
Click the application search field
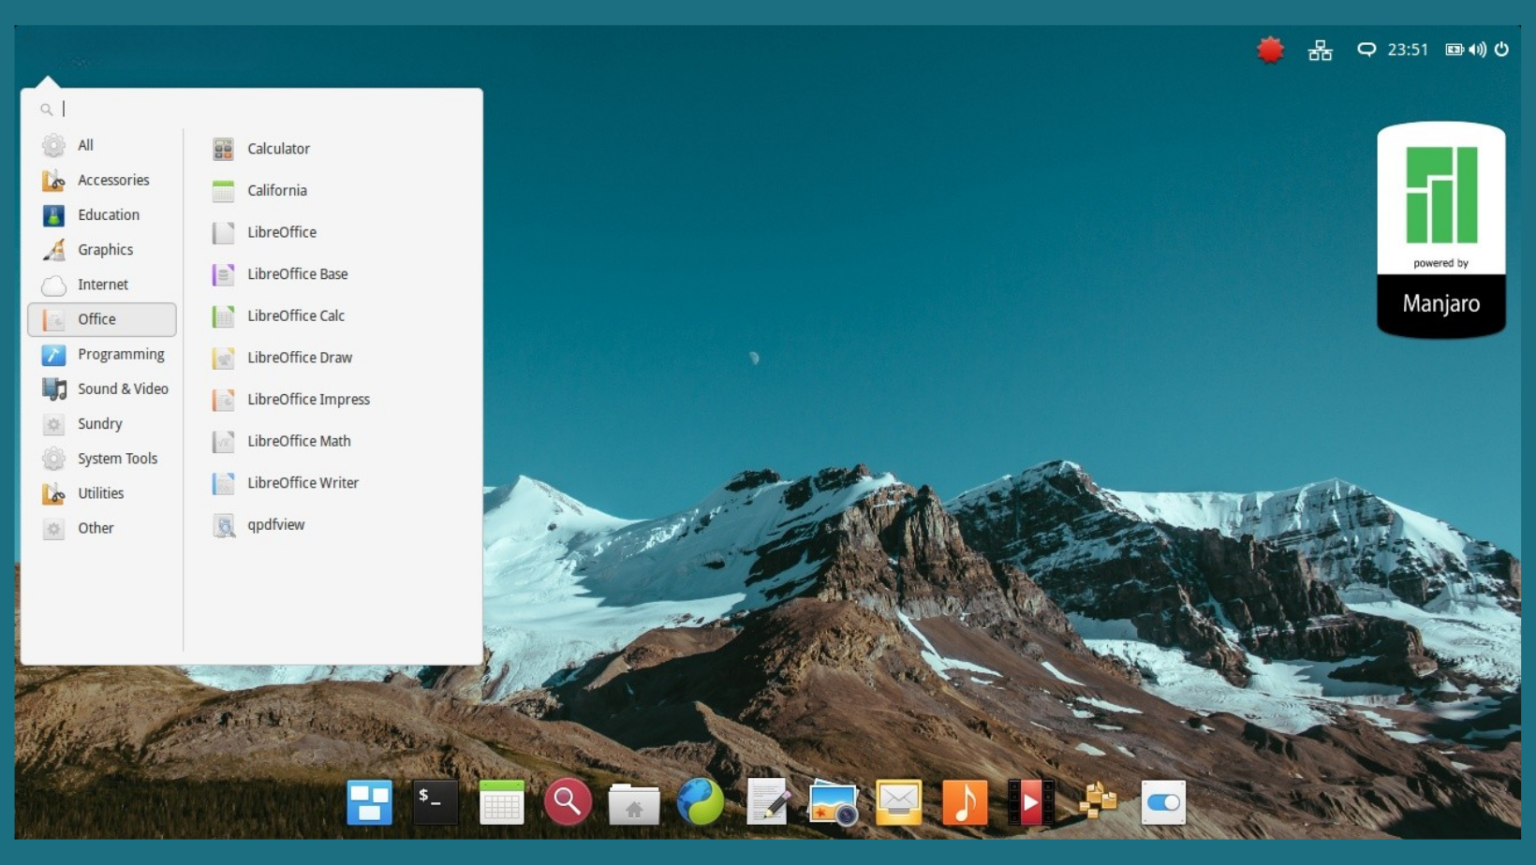pyautogui.click(x=260, y=109)
